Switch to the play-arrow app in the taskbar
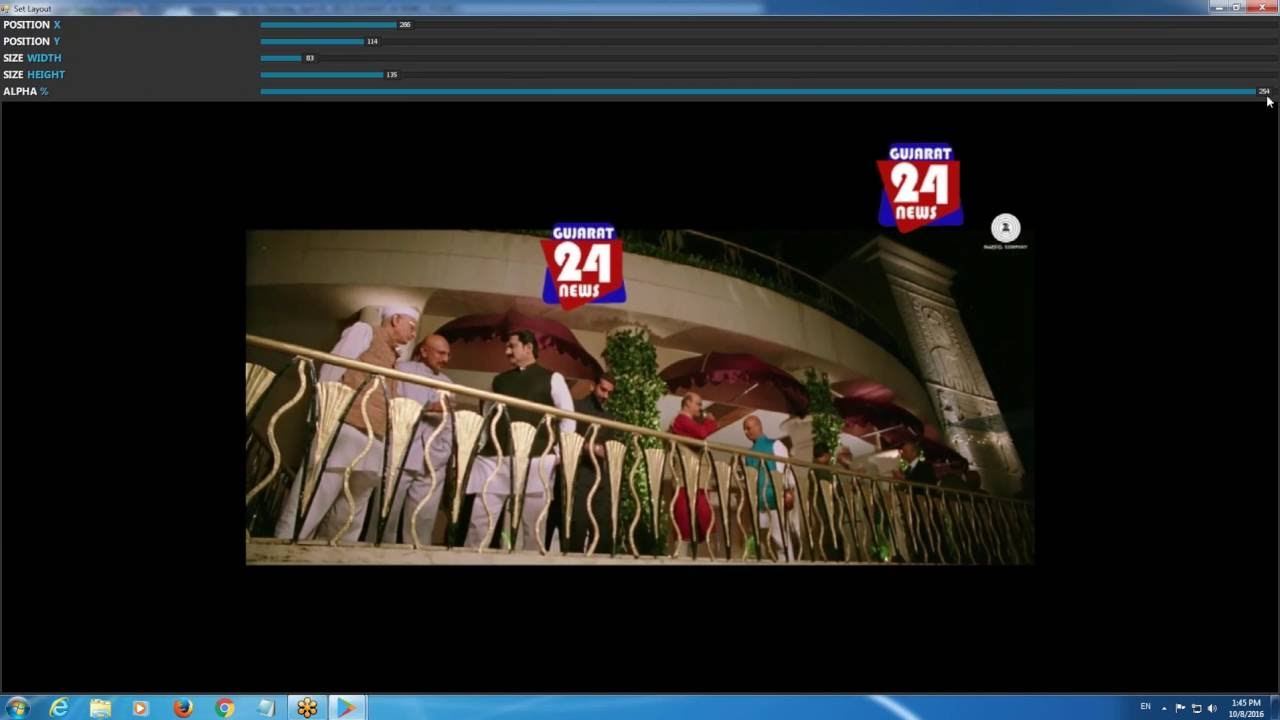 click(x=346, y=708)
